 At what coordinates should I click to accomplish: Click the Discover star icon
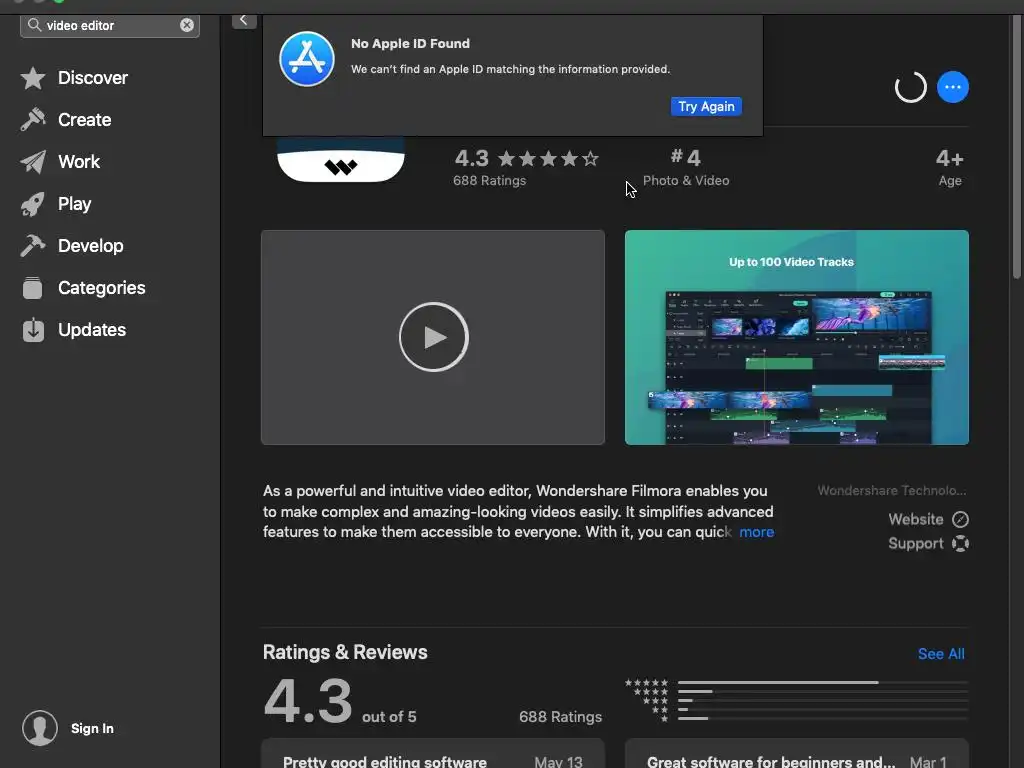click(33, 78)
